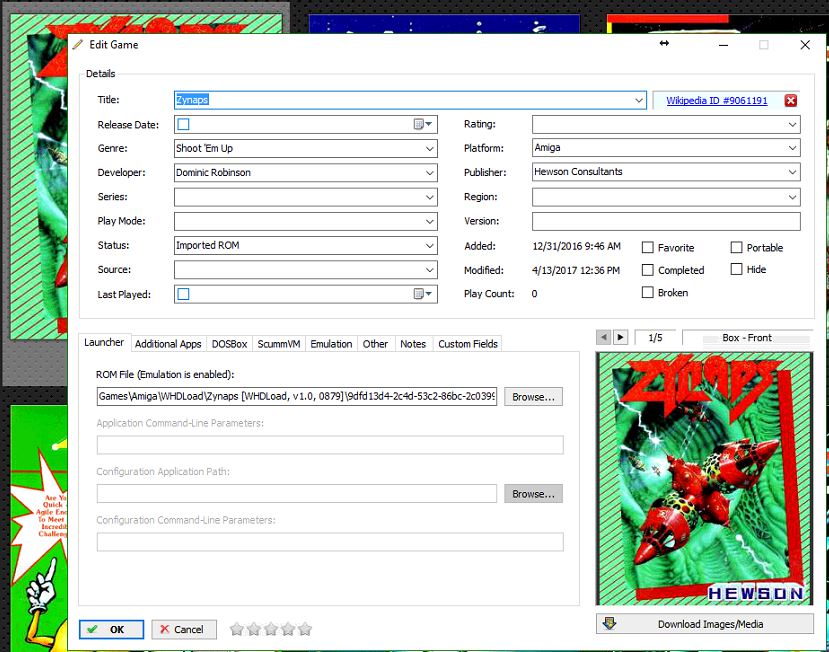Click the Configuration Command-Line Parameters field
829x652 pixels.
click(330, 542)
